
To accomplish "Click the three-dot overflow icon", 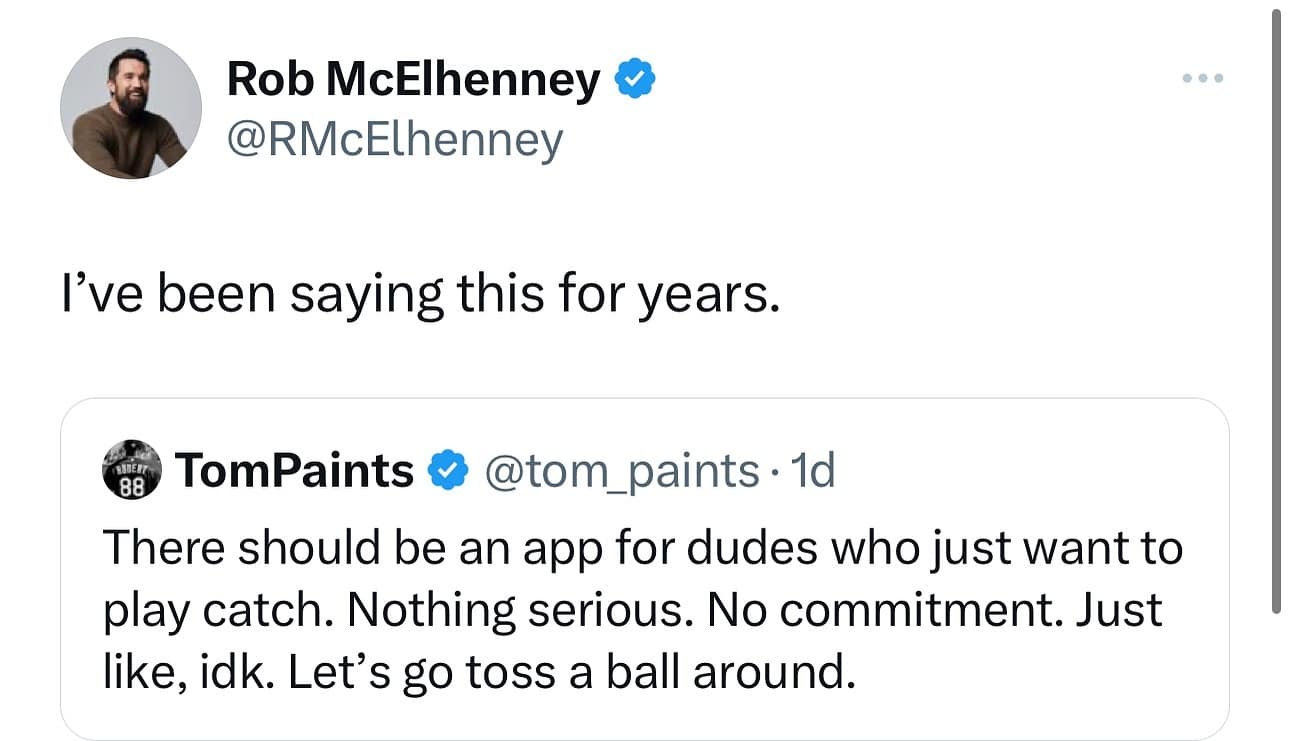I will pos(1201,77).
